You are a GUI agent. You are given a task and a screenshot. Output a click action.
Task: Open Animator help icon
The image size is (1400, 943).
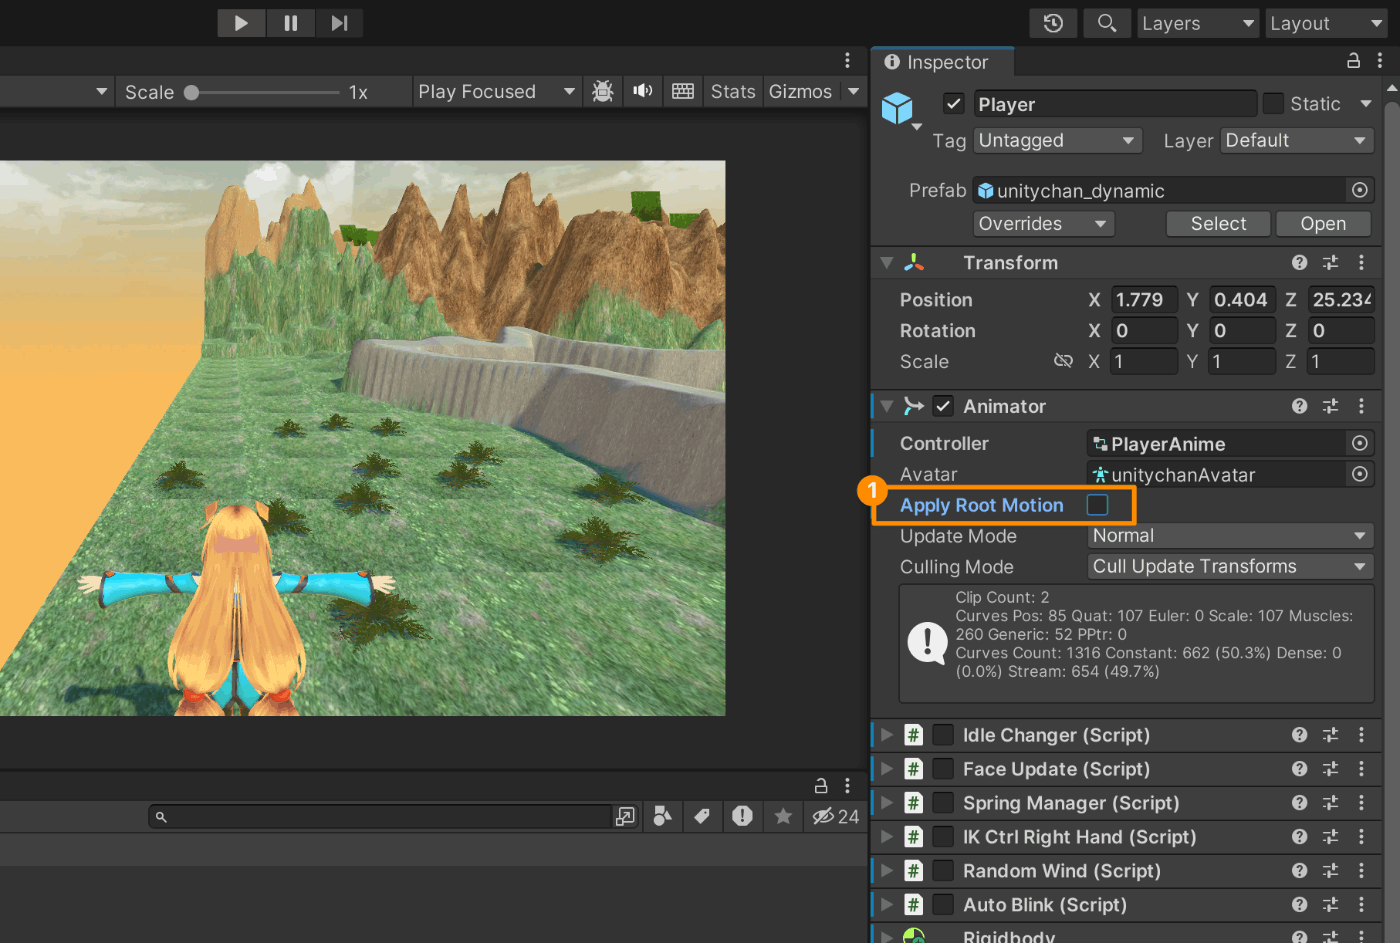tap(1299, 406)
